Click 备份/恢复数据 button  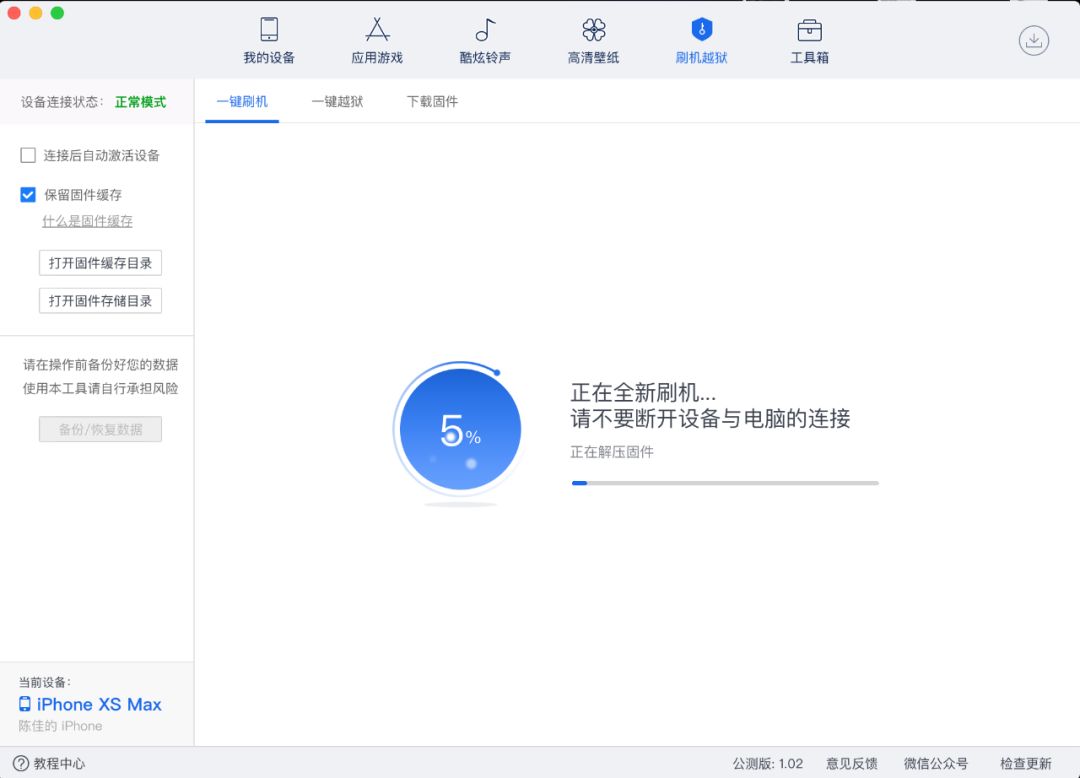[101, 429]
